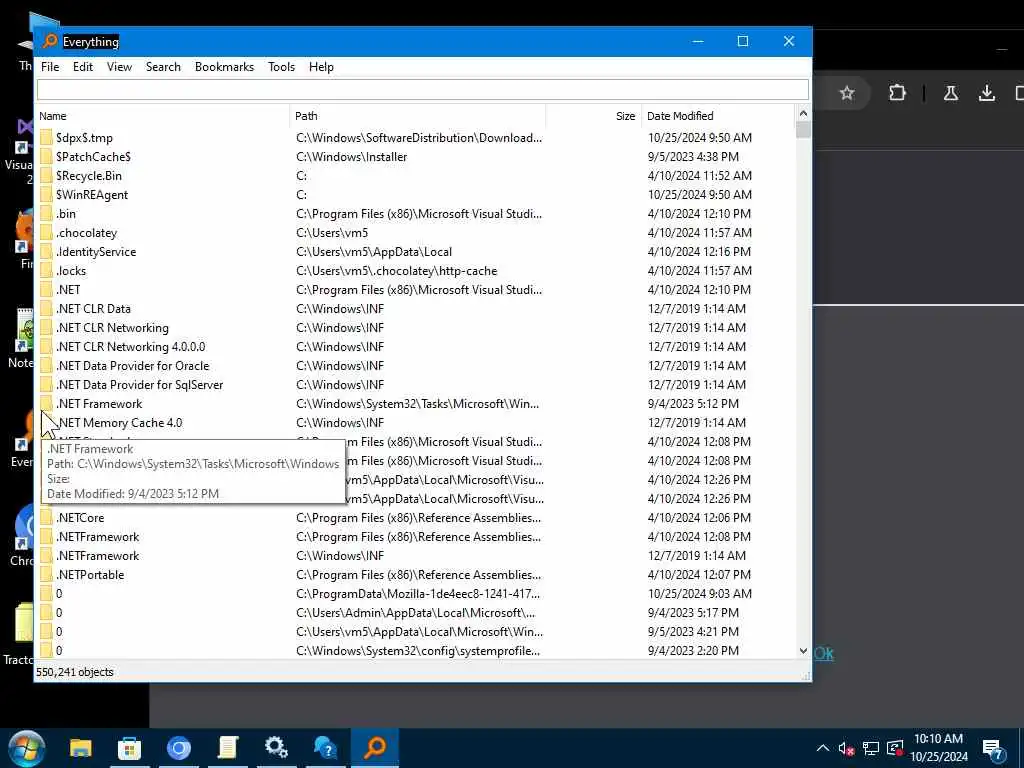Click path 'C:\Windows\System32\config\systemprofile...'
Image resolution: width=1024 pixels, height=768 pixels.
[x=418, y=650]
